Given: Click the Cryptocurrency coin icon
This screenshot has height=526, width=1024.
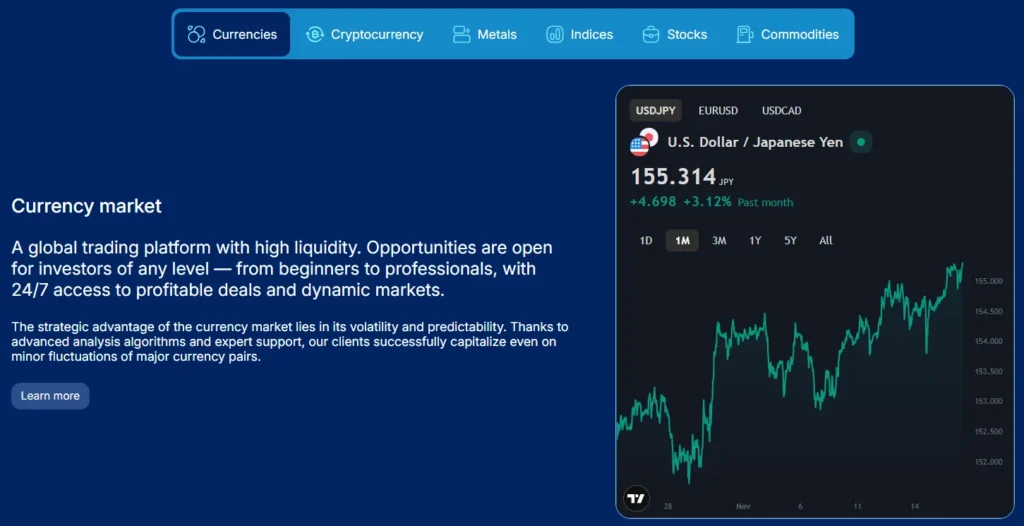Looking at the screenshot, I should pos(315,34).
